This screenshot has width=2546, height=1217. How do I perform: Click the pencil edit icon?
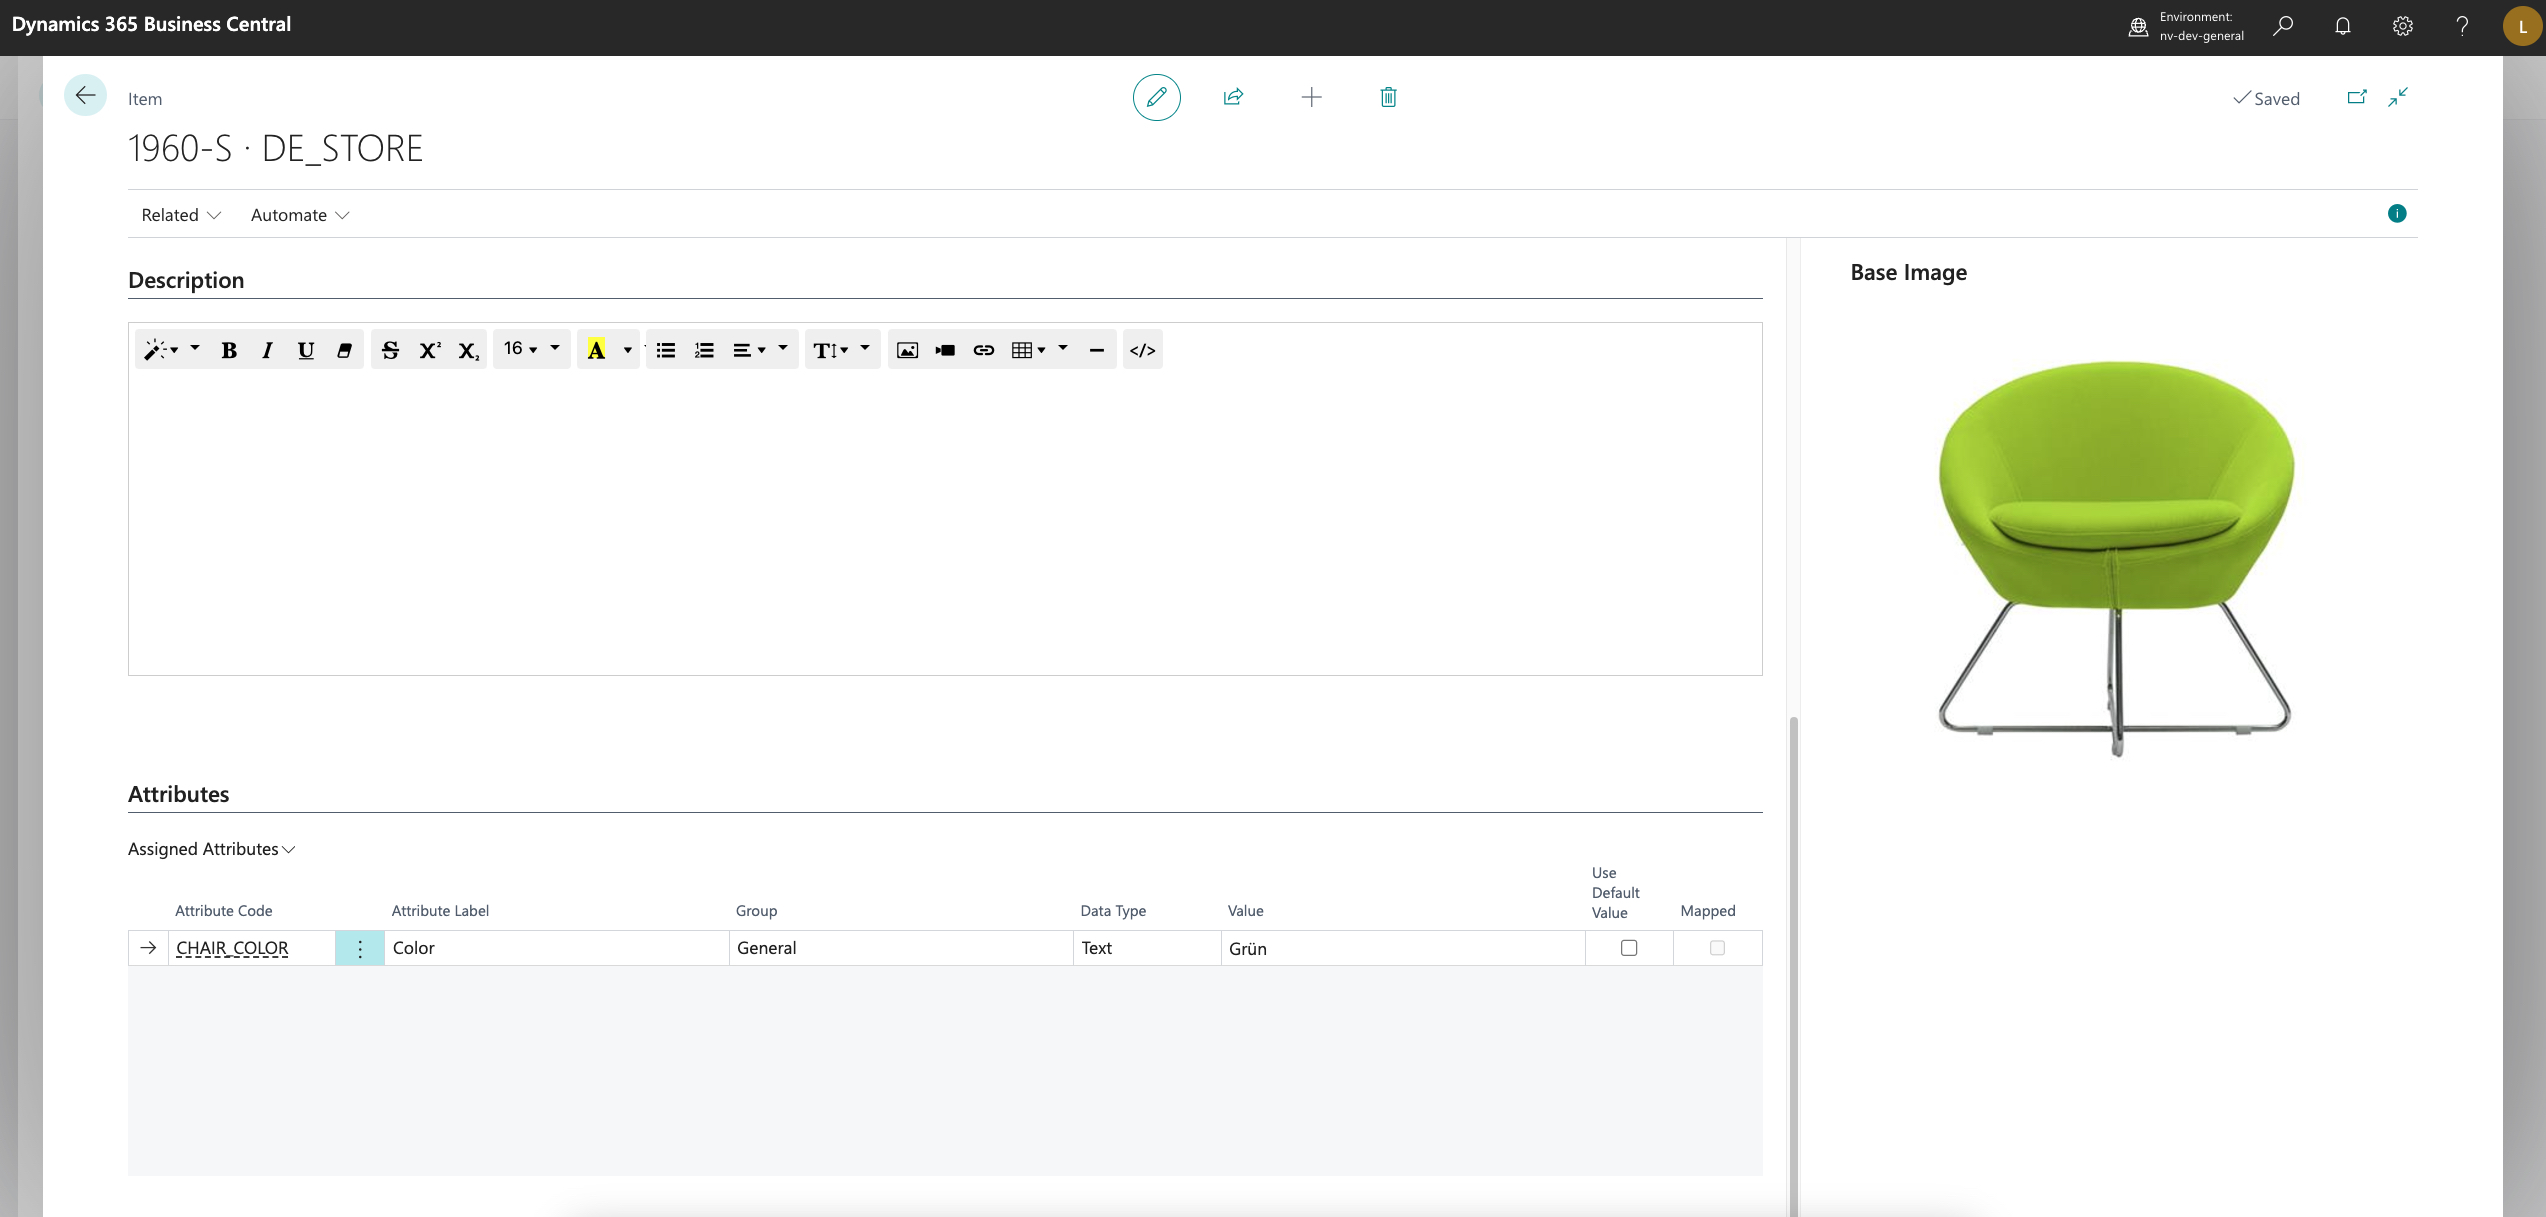[x=1156, y=97]
